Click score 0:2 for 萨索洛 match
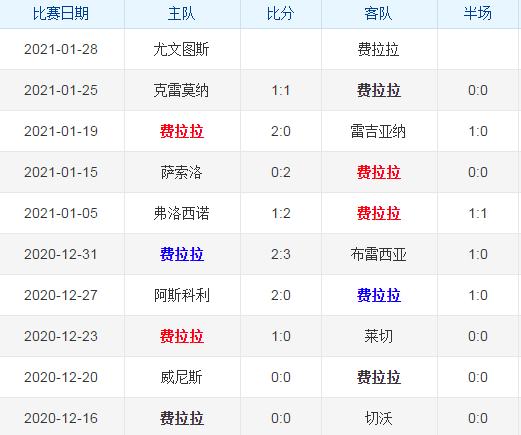Viewport: 521px width, 435px height. (281, 172)
